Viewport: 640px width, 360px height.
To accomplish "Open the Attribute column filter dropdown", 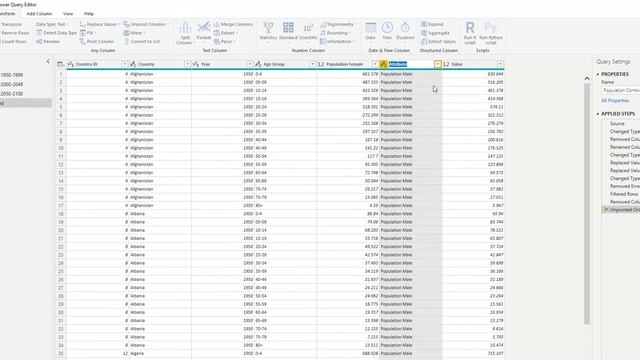I will coord(438,64).
